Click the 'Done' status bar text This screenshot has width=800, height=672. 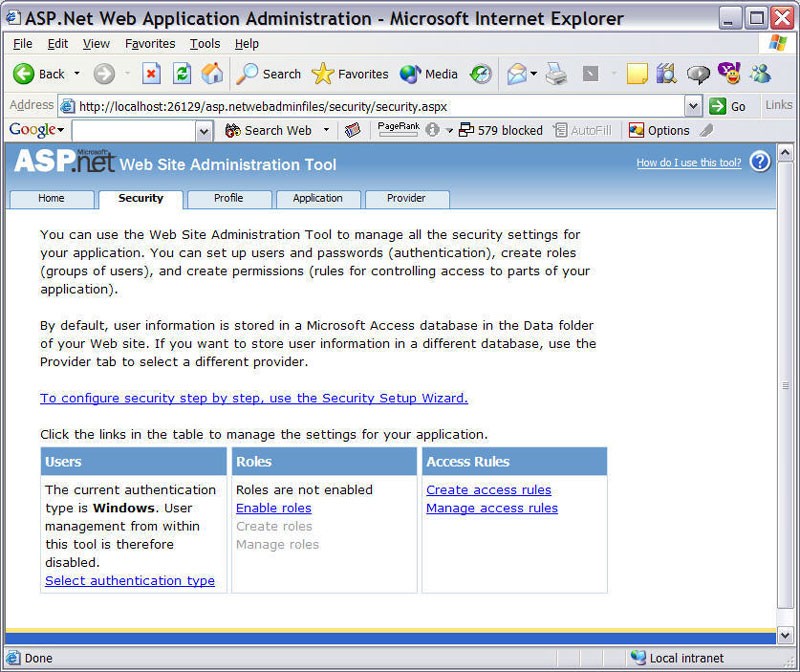coord(38,658)
